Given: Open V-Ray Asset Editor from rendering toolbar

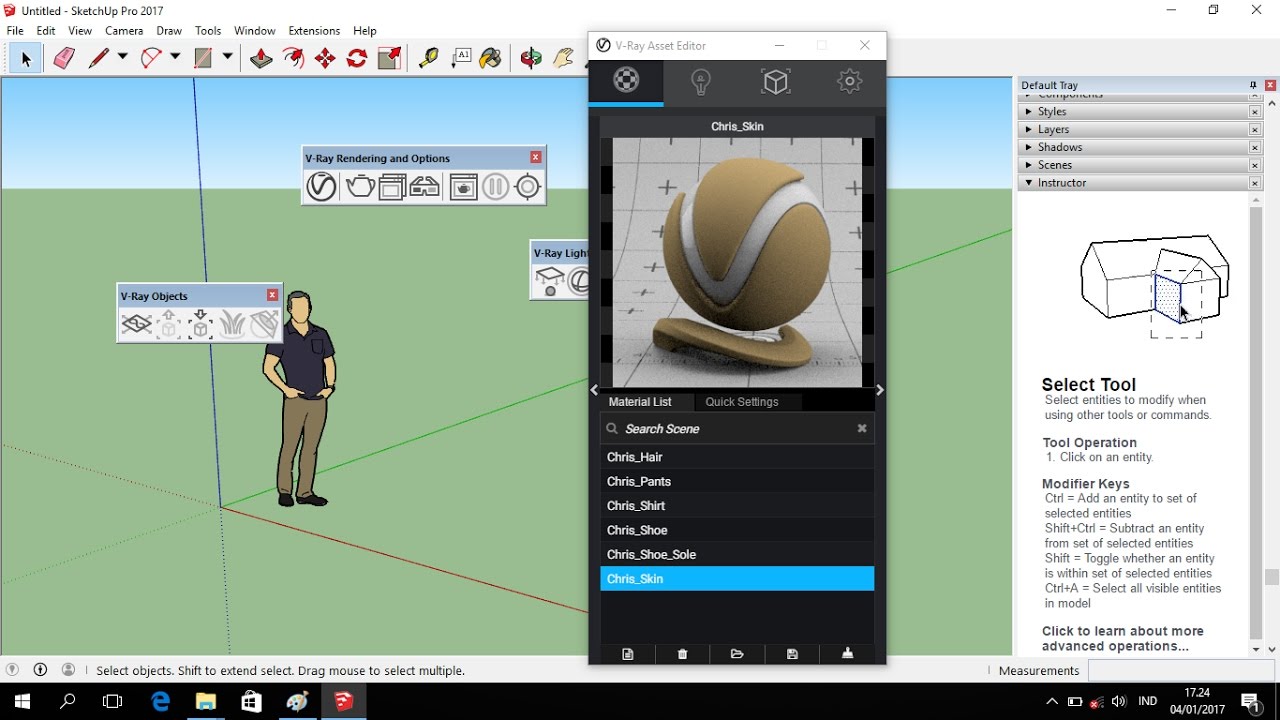Looking at the screenshot, I should 321,187.
